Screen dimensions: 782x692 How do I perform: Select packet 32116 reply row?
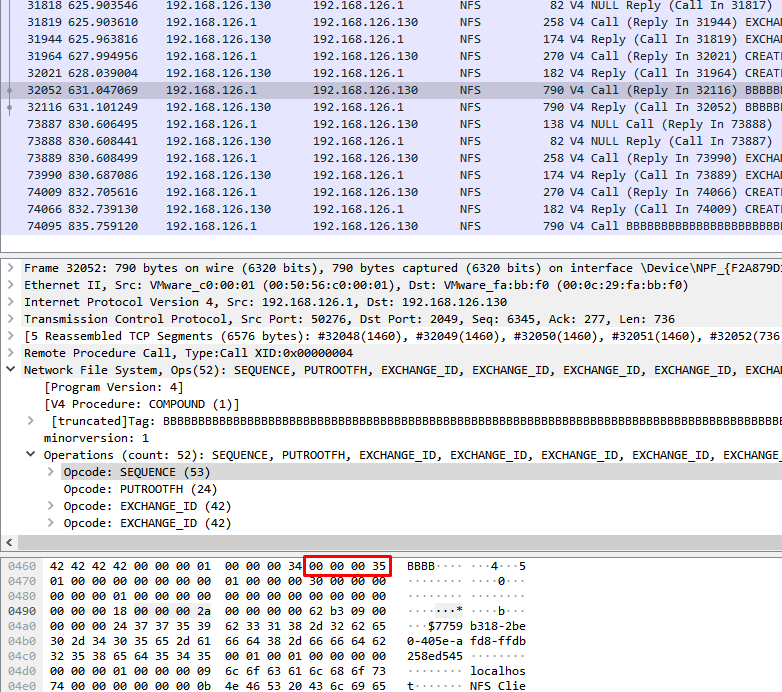(x=391, y=107)
